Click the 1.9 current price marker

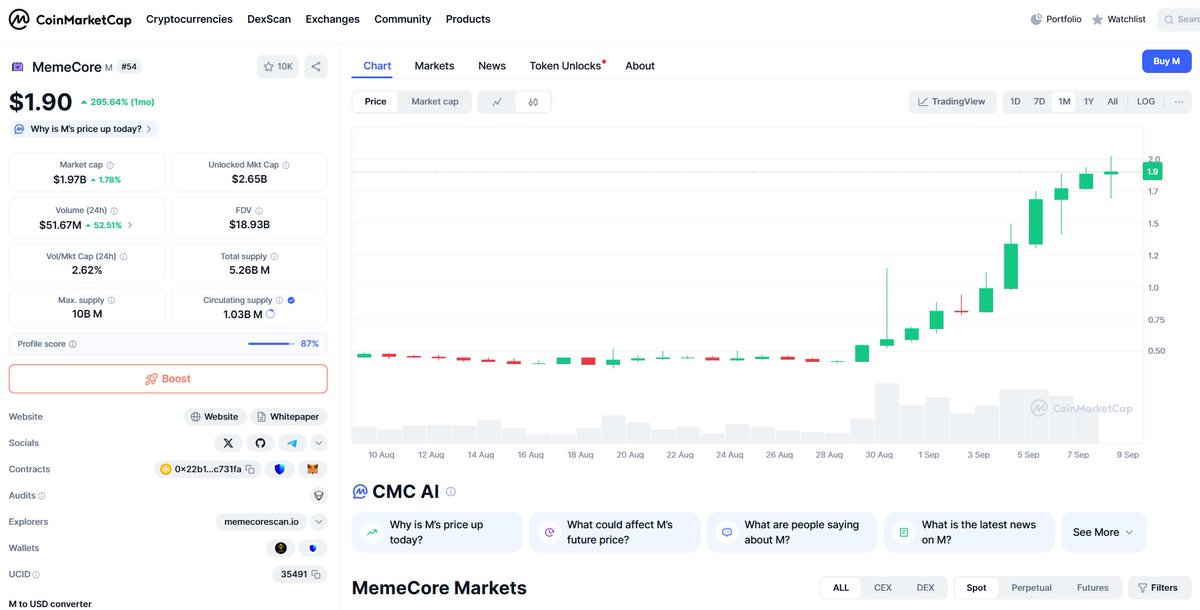click(x=1153, y=172)
